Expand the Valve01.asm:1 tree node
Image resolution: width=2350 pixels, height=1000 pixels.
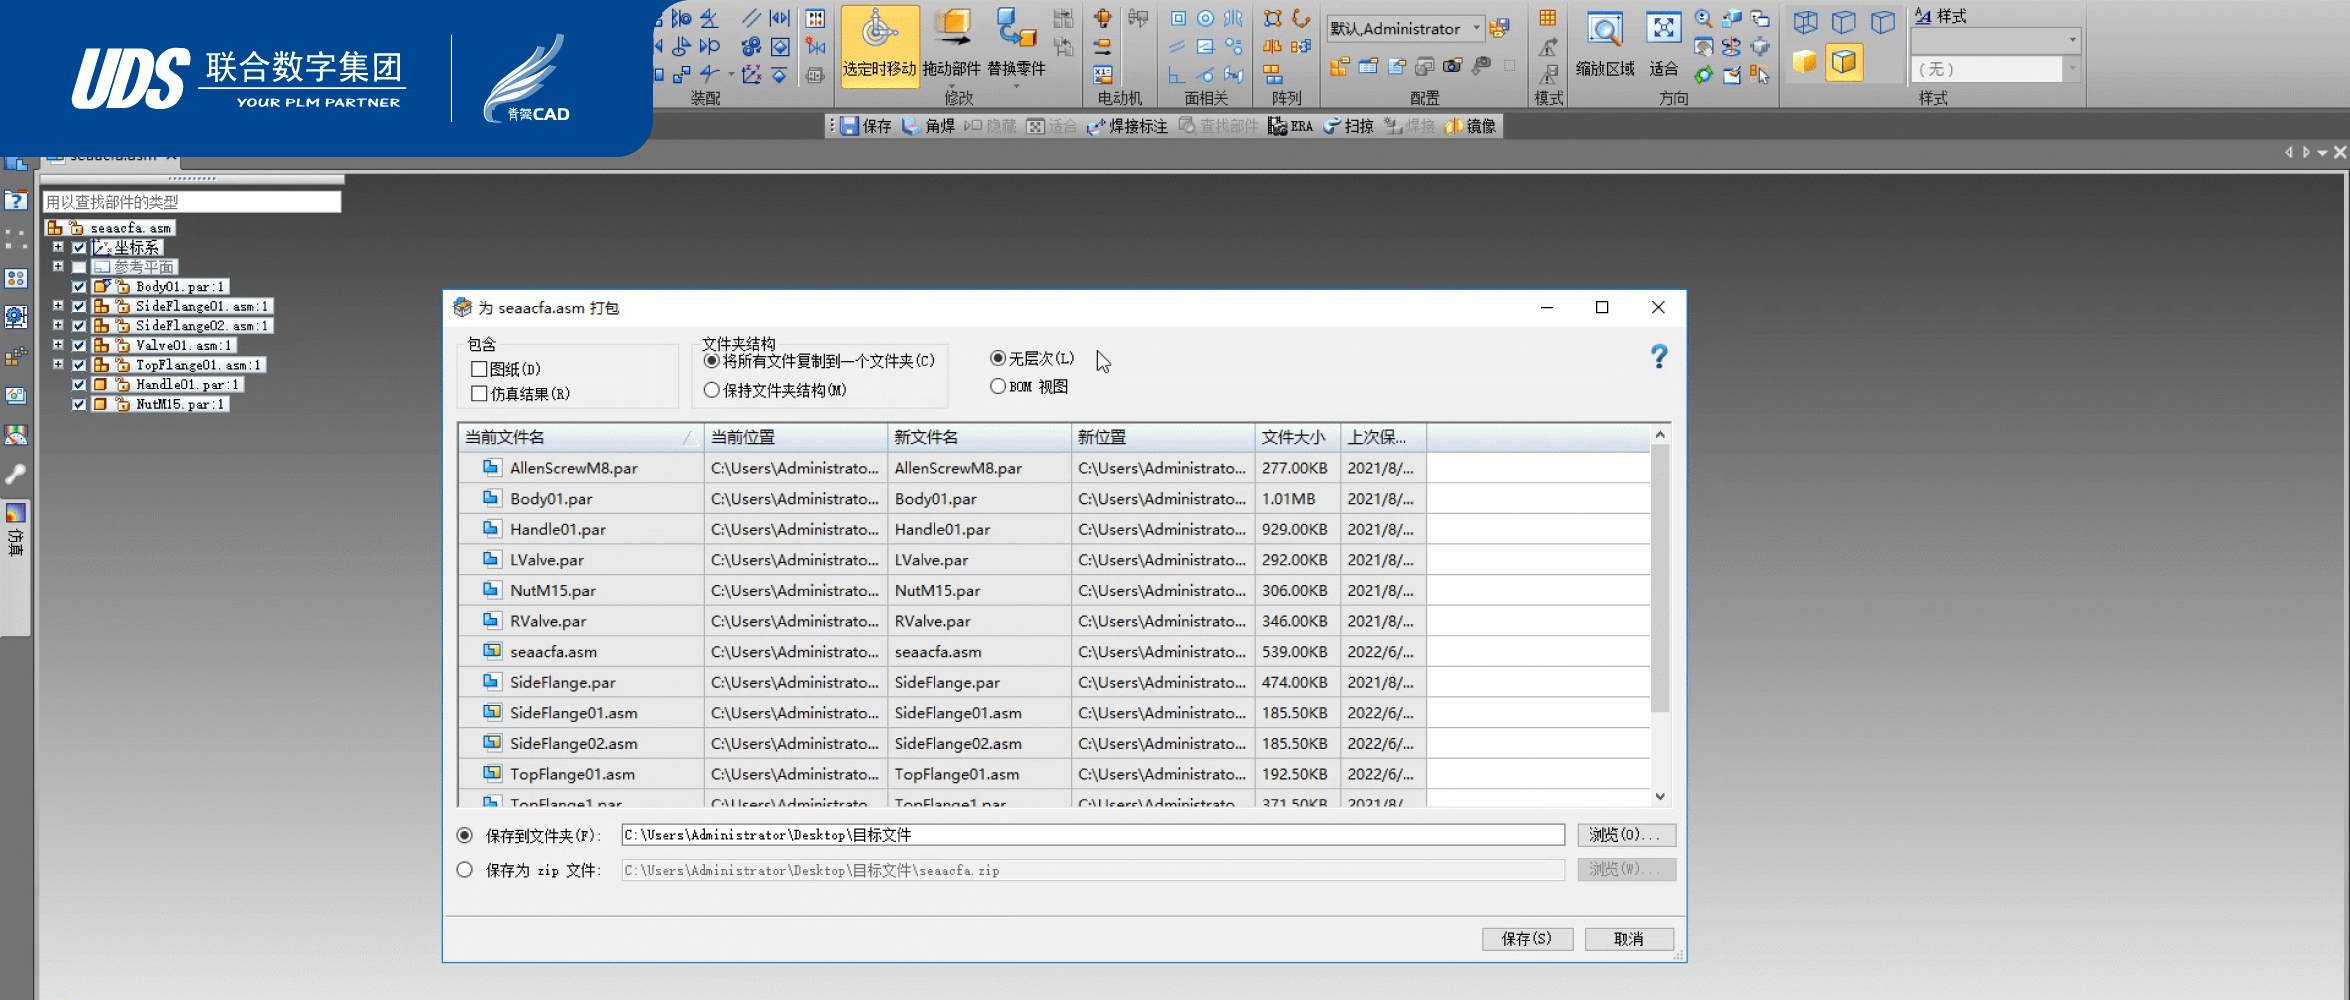tap(58, 345)
